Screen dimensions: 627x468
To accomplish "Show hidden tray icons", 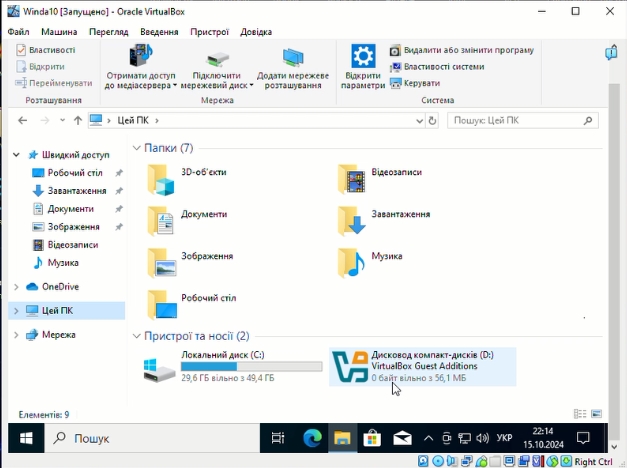I will coord(428,438).
